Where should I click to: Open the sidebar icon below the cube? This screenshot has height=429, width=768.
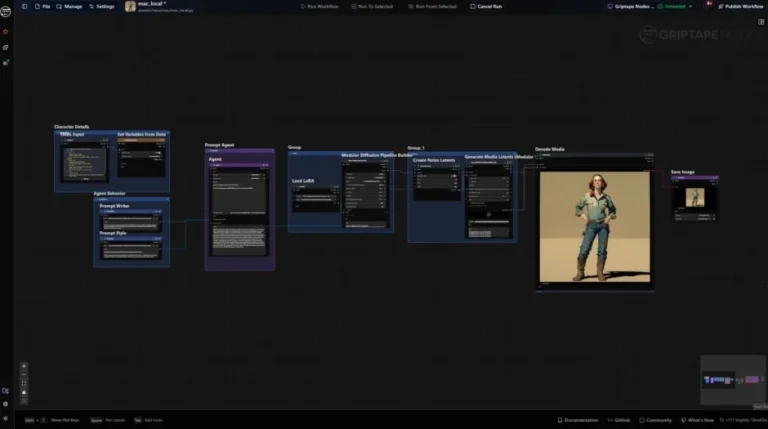pyautogui.click(x=6, y=63)
